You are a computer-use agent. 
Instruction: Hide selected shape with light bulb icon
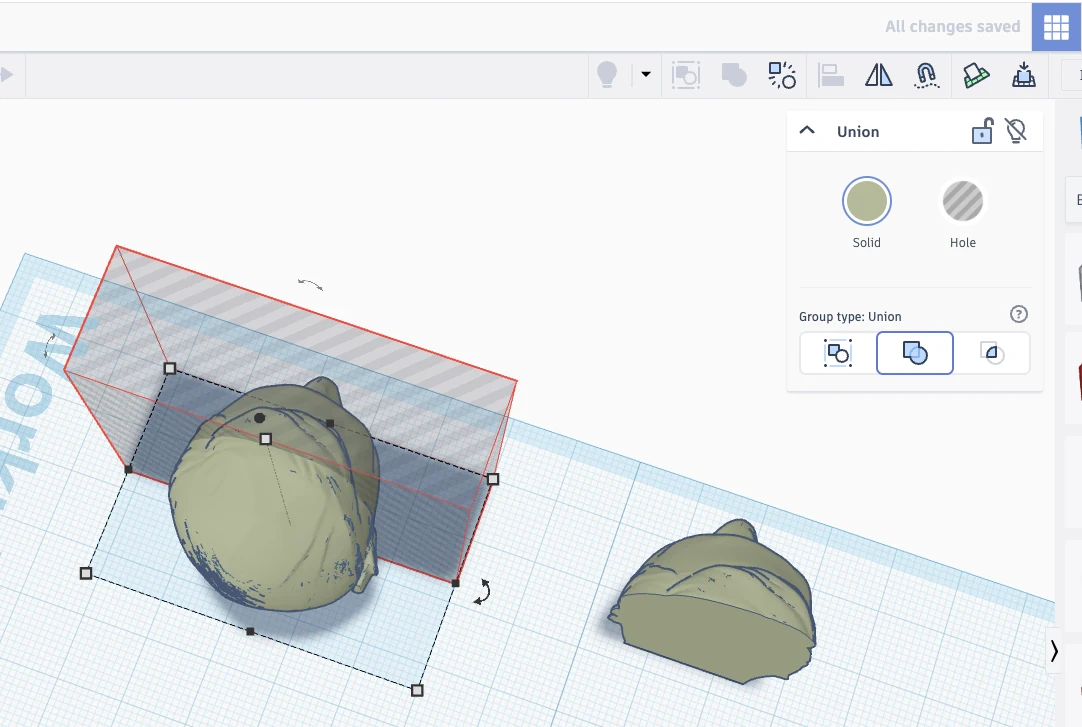[x=1016, y=130]
